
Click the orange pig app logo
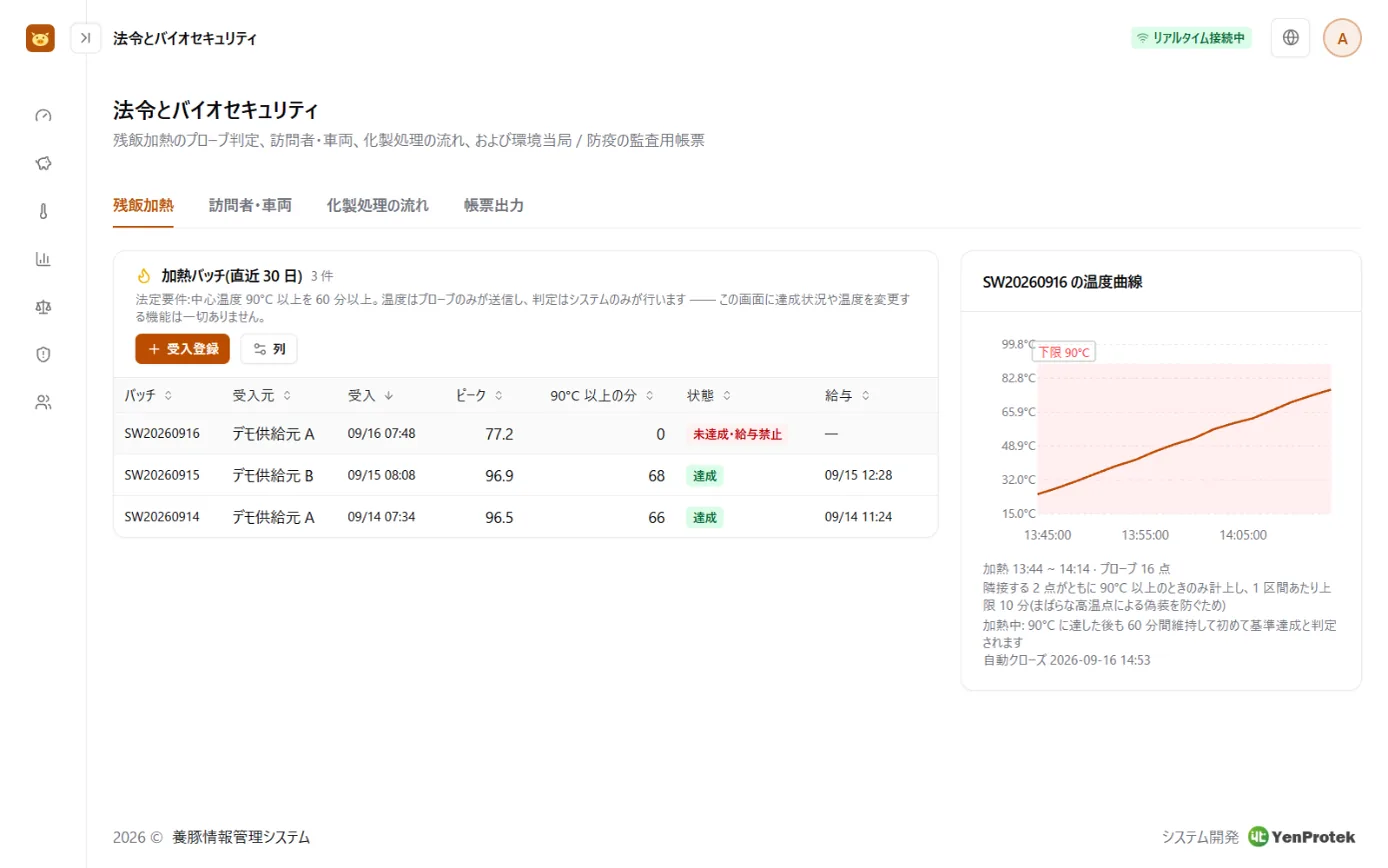click(40, 38)
